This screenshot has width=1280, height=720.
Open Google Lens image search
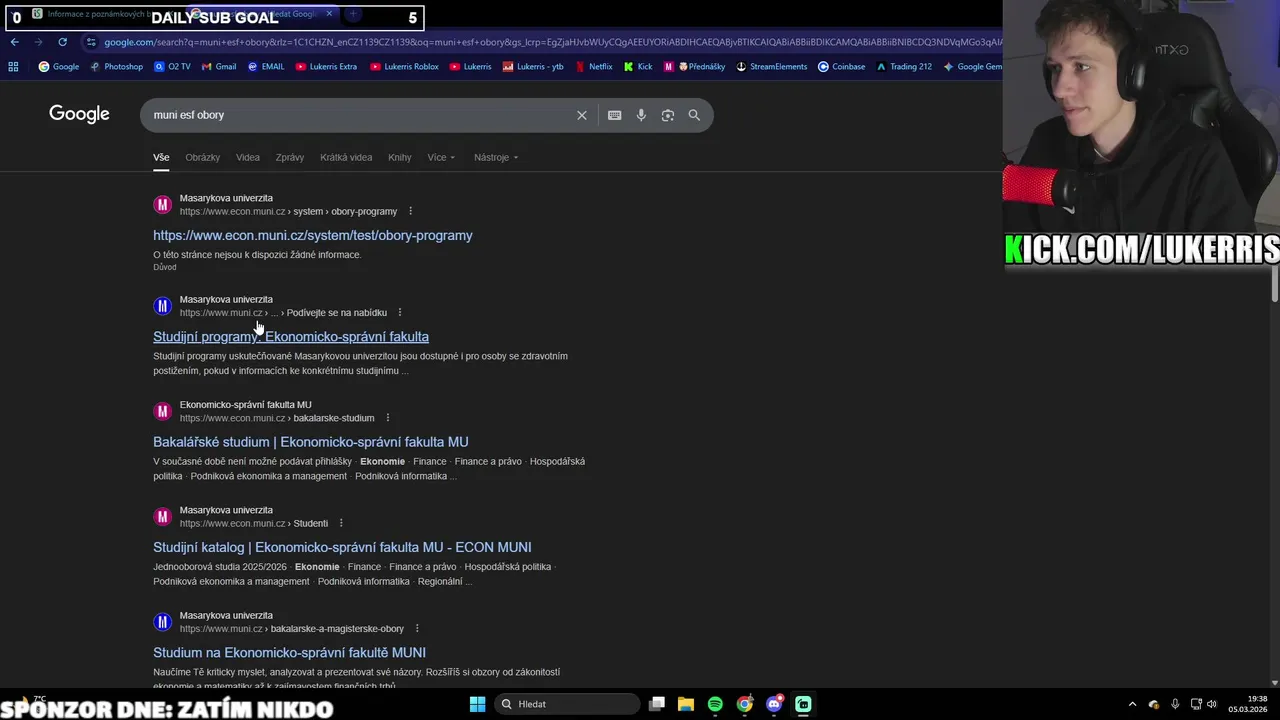click(x=668, y=115)
